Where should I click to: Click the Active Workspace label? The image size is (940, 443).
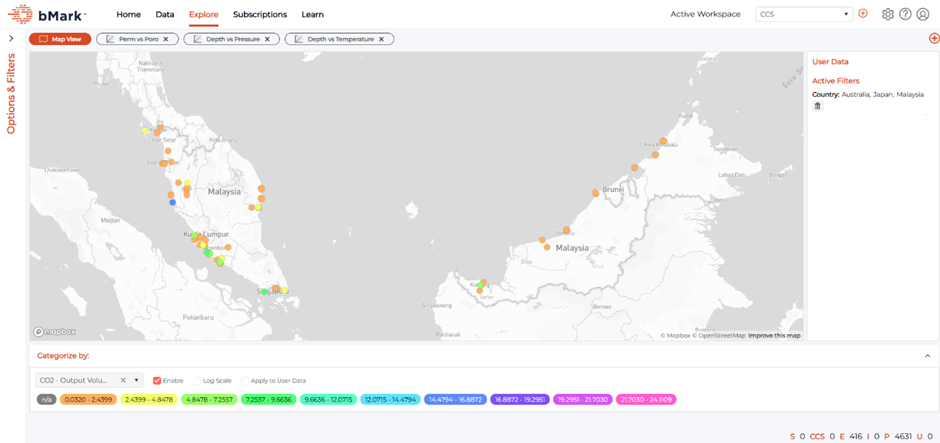click(705, 14)
